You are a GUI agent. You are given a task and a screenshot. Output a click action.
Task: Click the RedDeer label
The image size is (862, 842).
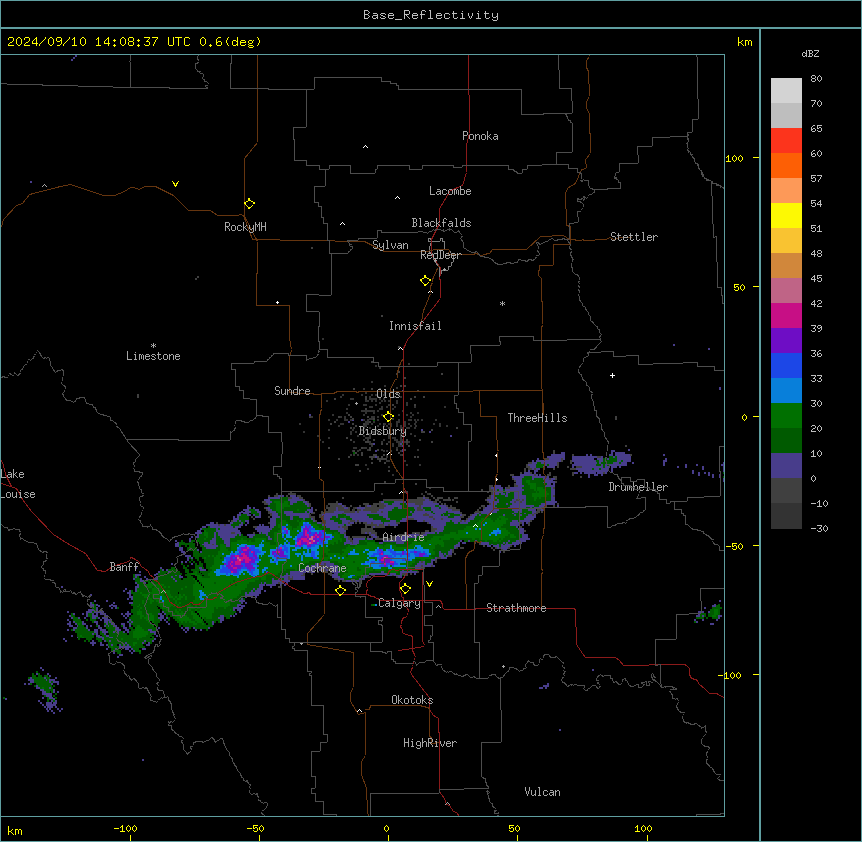point(440,255)
